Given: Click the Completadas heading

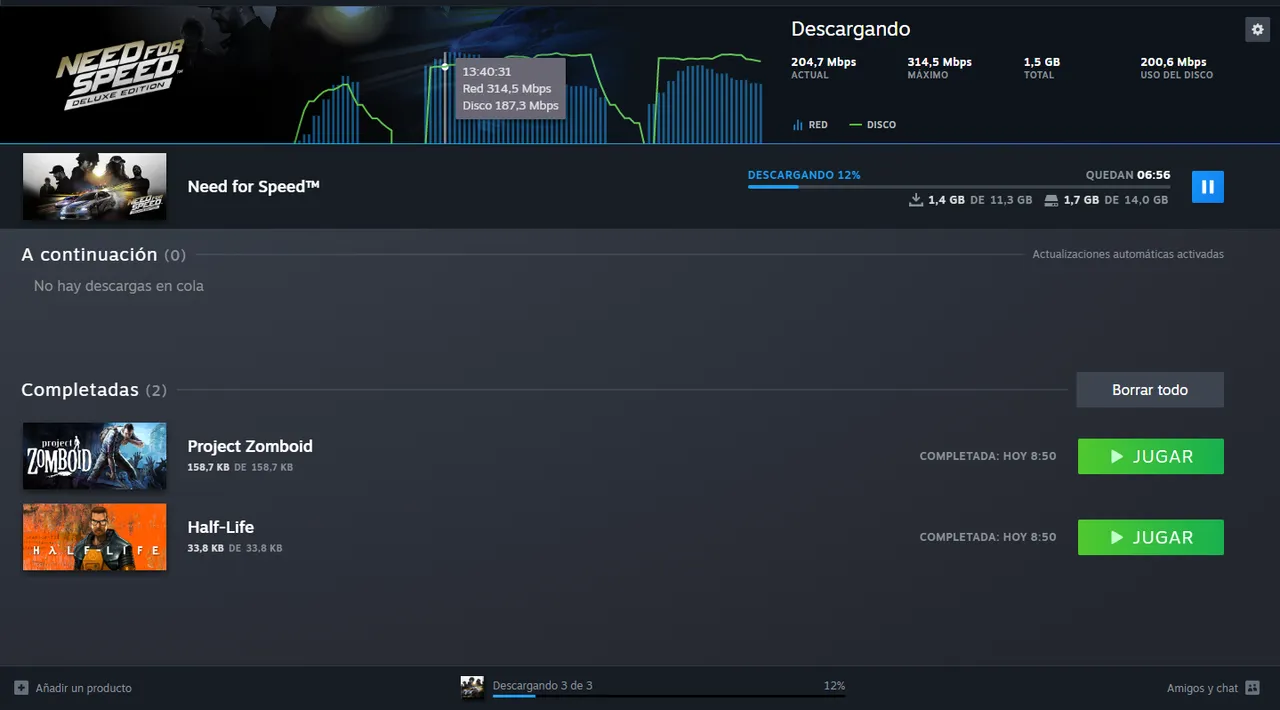Looking at the screenshot, I should coord(80,390).
